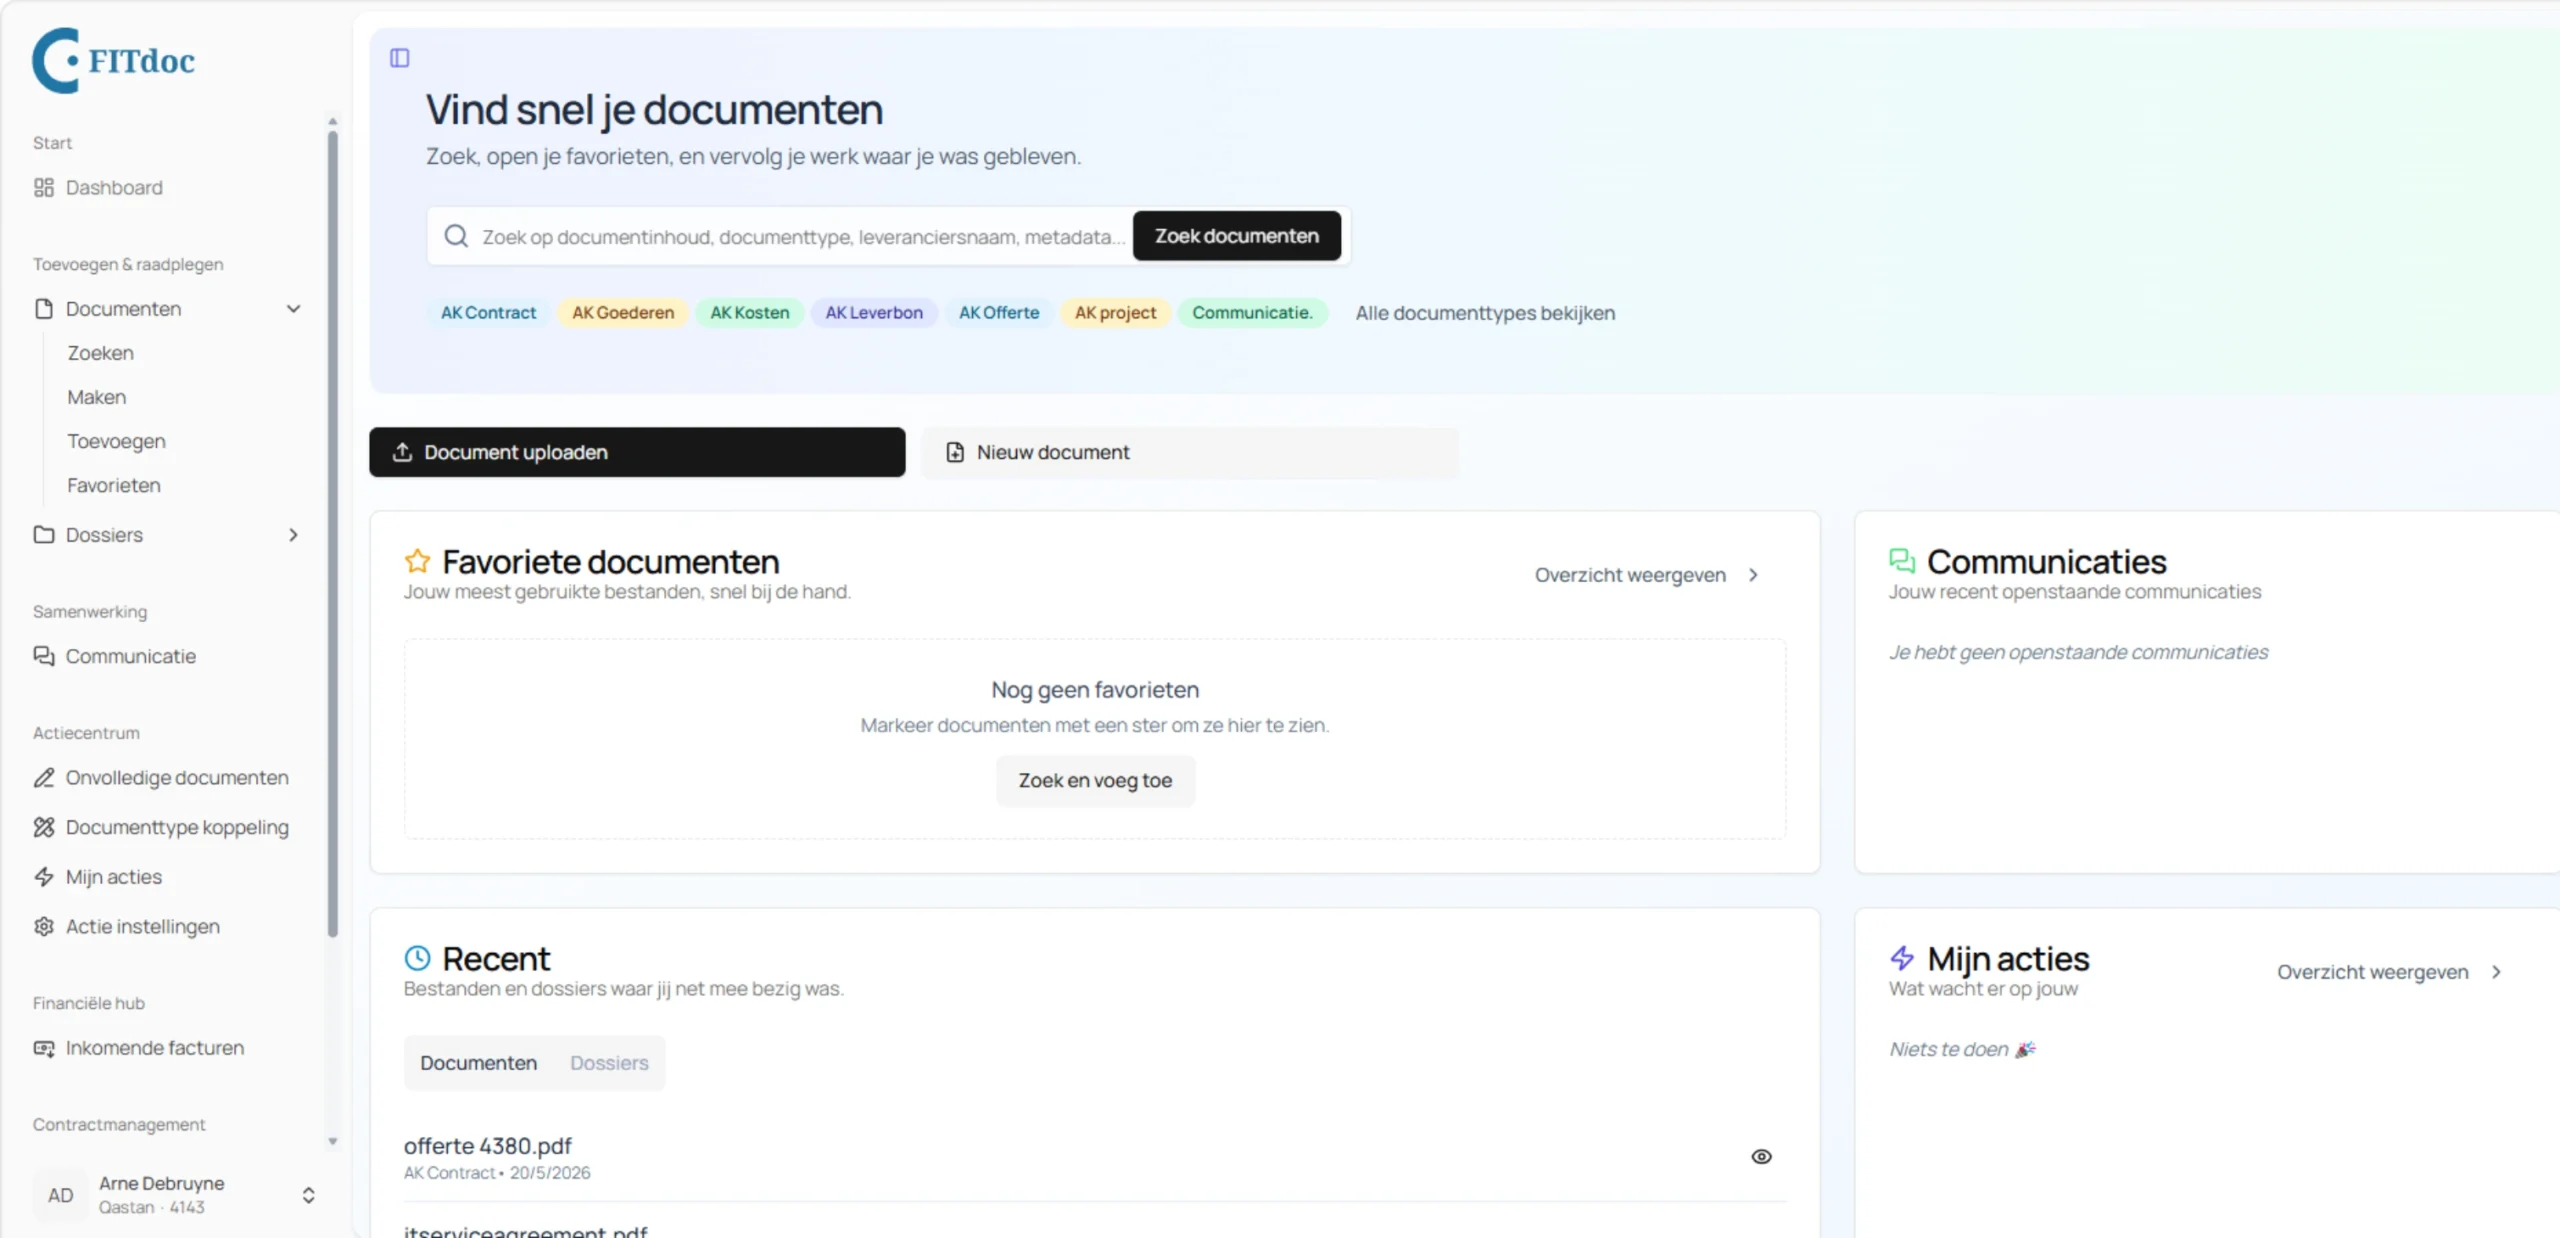Click the Zoek documenten button
The image size is (2560, 1238).
[1237, 236]
